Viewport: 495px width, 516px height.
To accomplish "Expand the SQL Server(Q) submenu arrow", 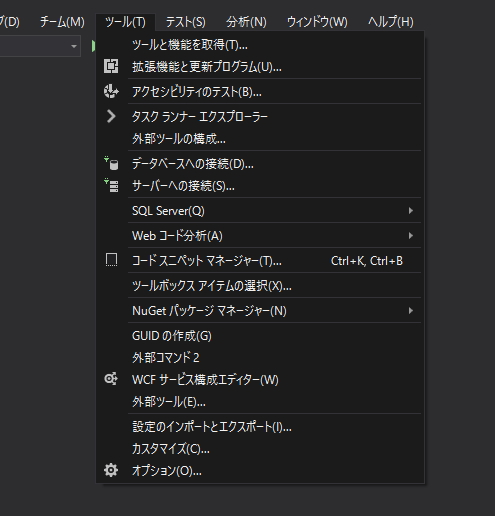I will pos(411,211).
